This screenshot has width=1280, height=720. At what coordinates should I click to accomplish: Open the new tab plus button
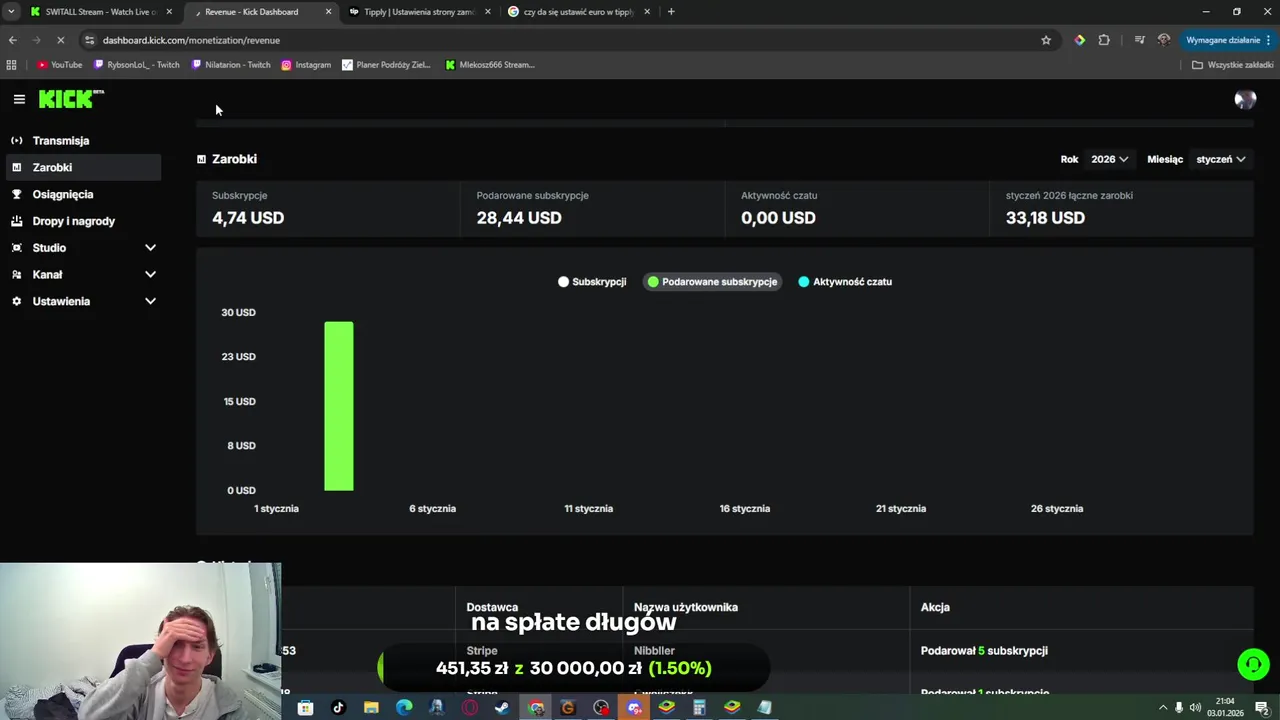pyautogui.click(x=671, y=12)
